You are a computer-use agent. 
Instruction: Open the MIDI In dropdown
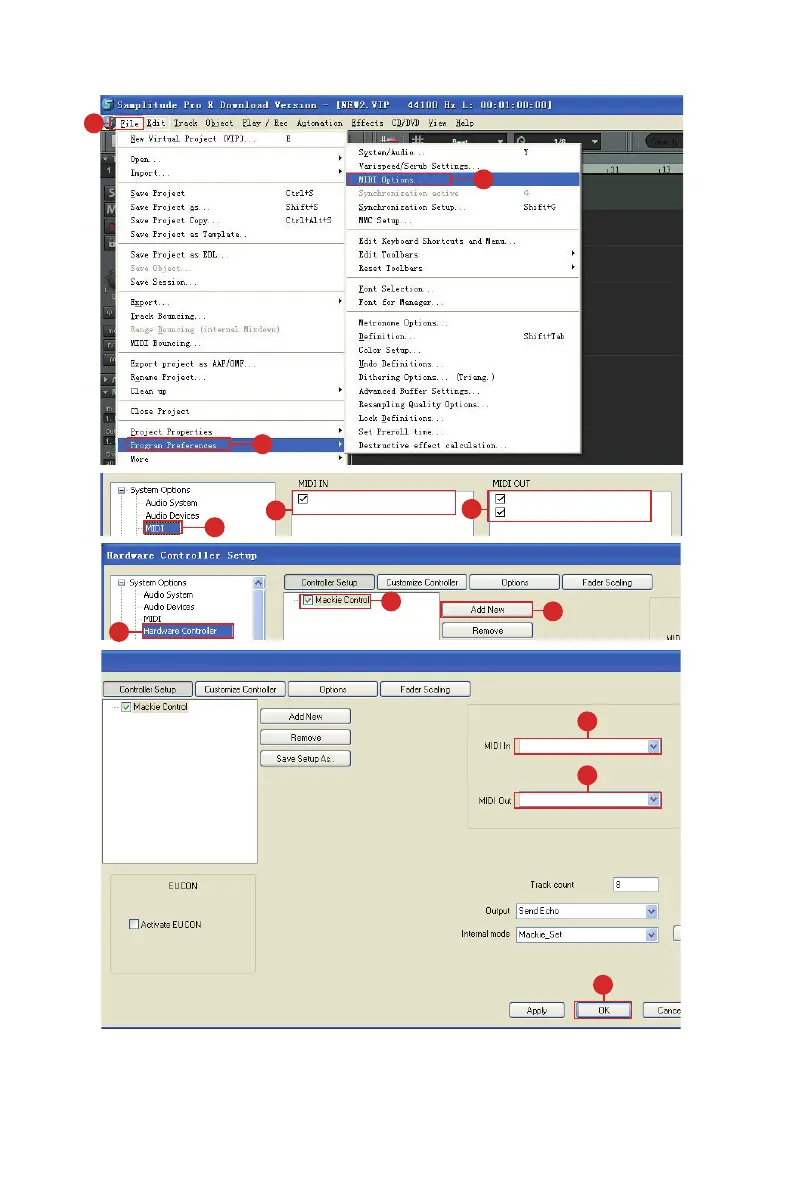tap(653, 747)
